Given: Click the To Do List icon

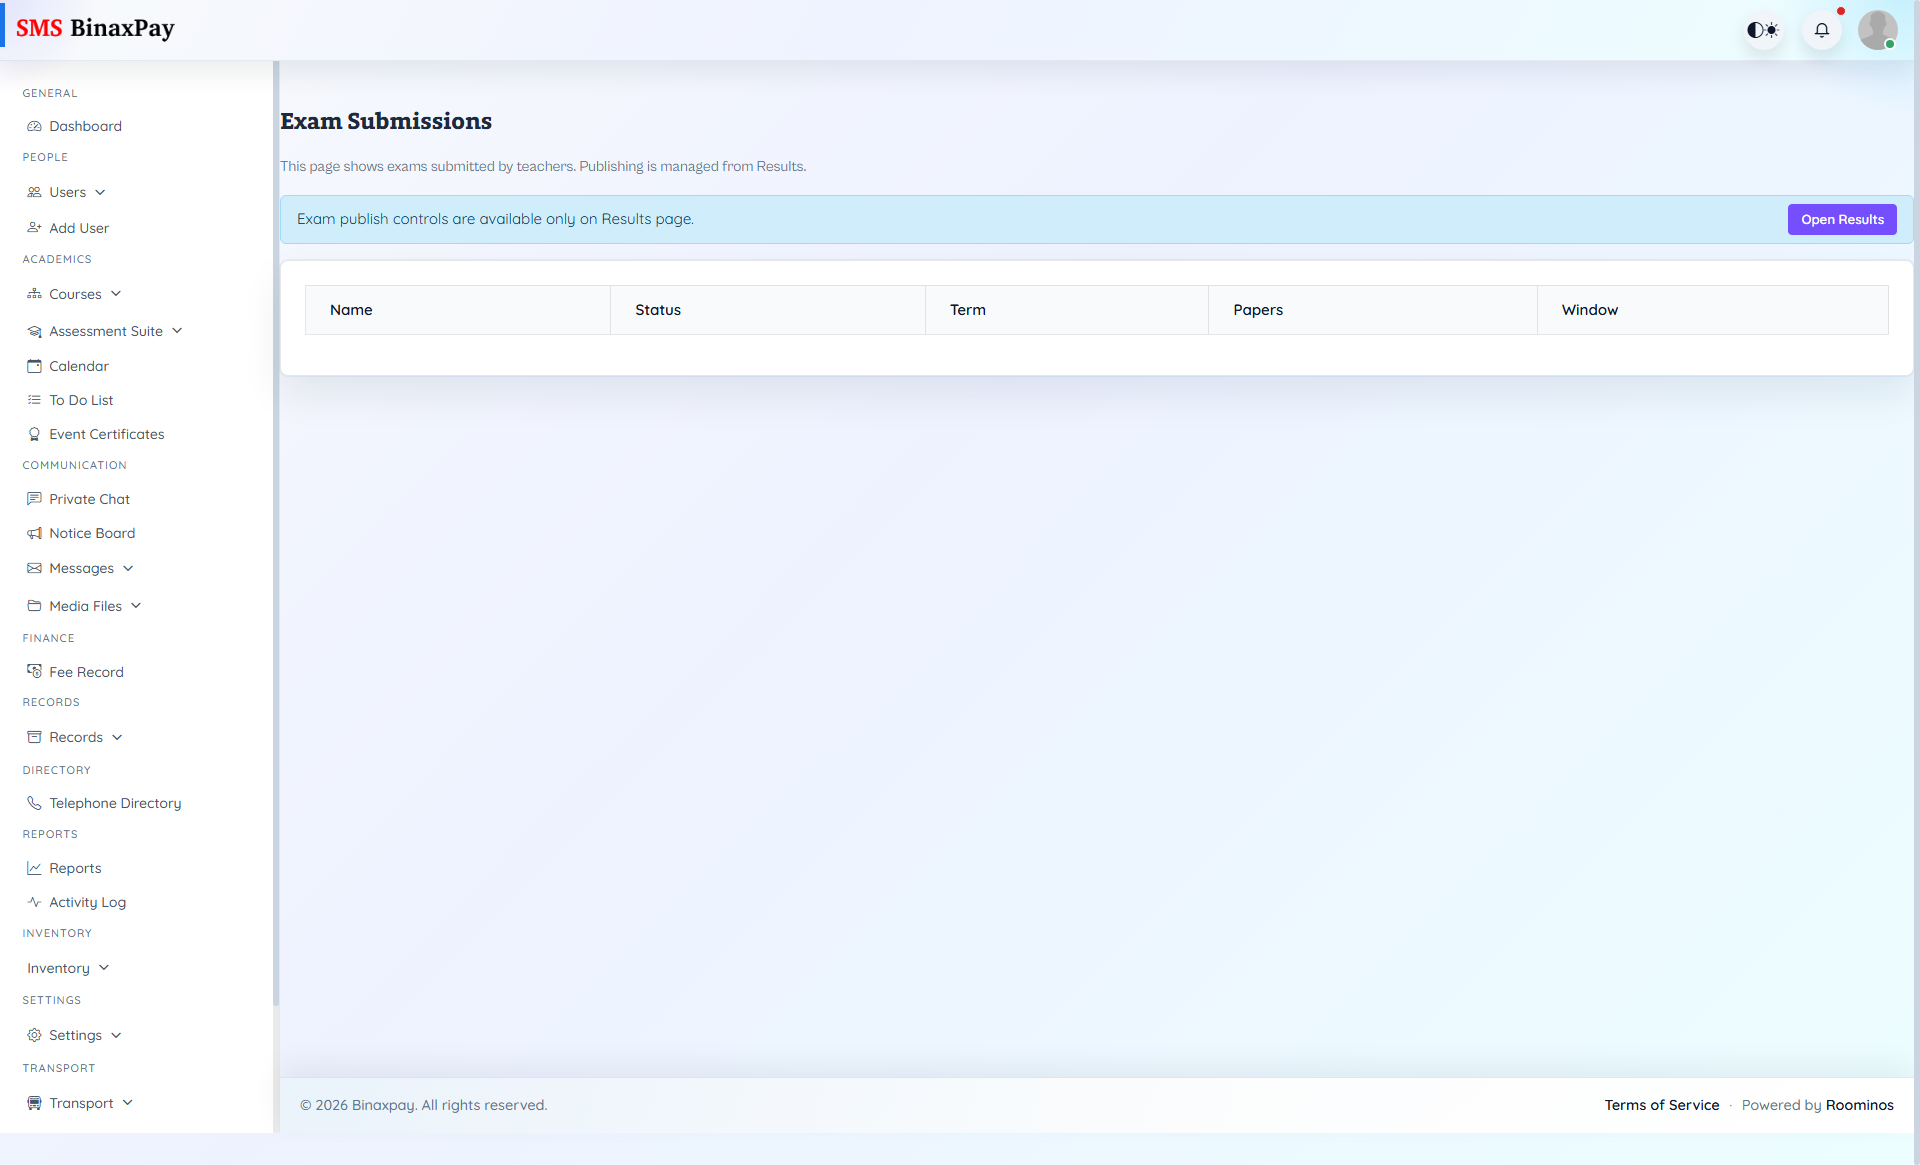Looking at the screenshot, I should pyautogui.click(x=35, y=400).
